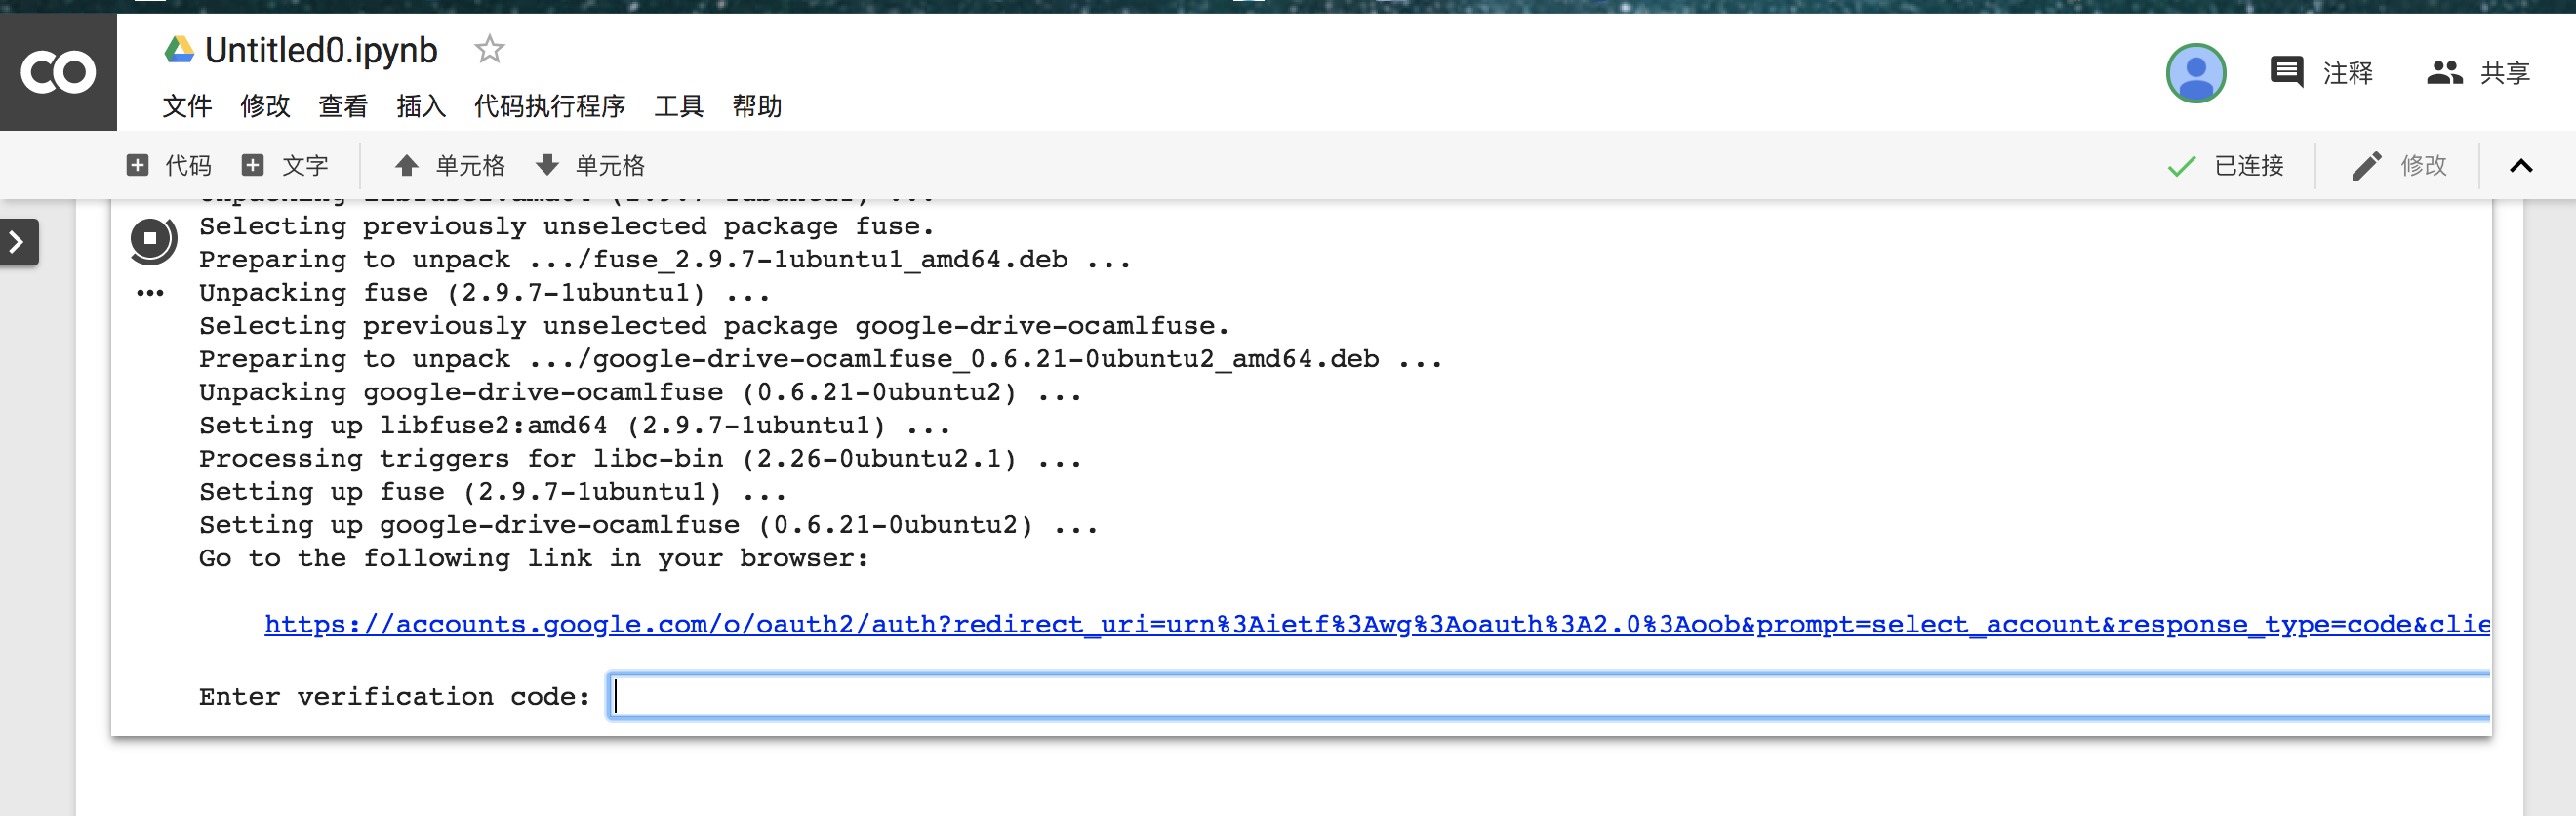The width and height of the screenshot is (2576, 816).
Task: Stop the running cell execution
Action: [x=151, y=240]
